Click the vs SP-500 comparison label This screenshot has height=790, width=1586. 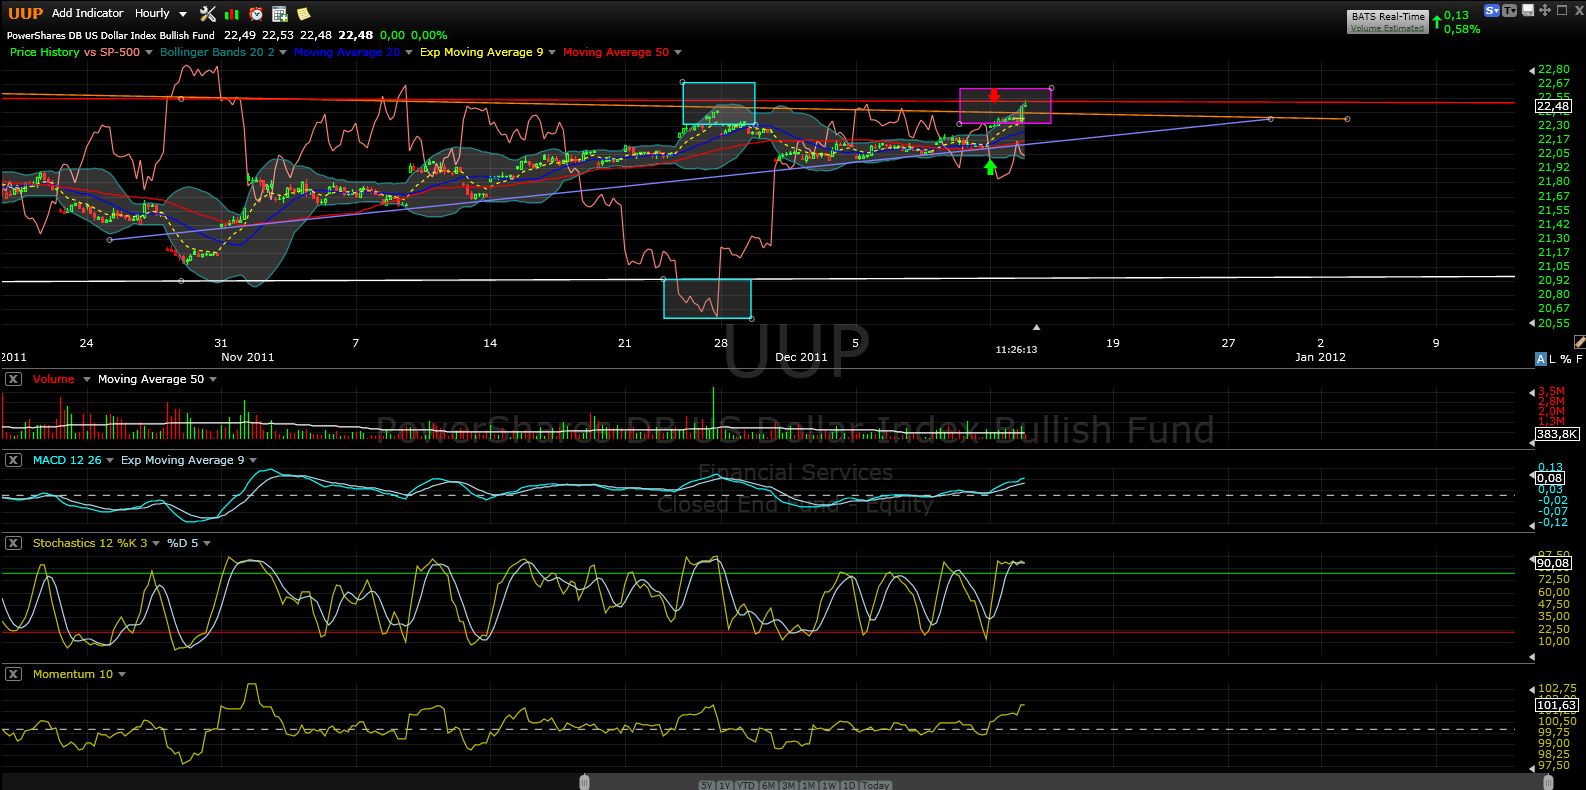[x=112, y=52]
